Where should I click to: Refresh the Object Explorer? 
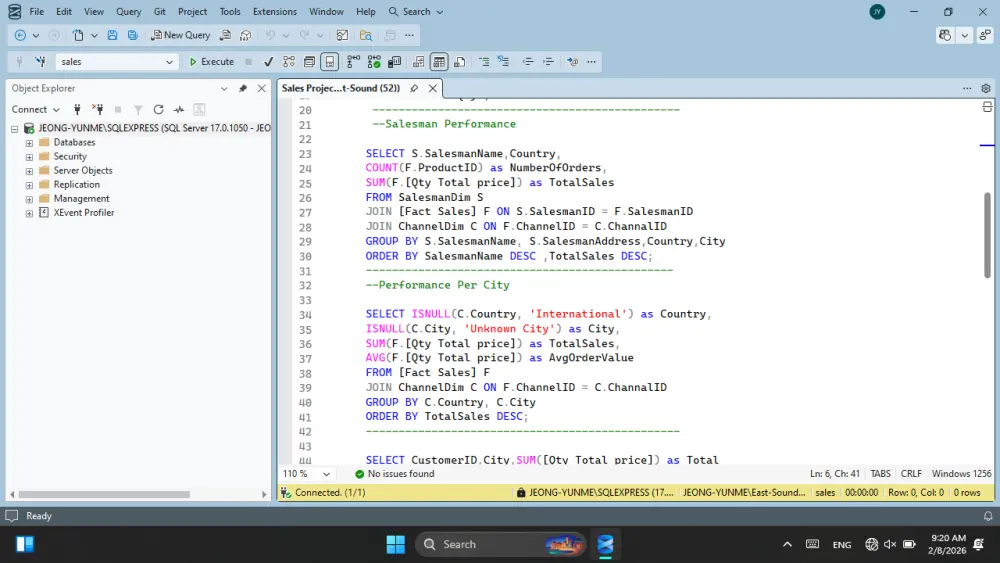158,110
